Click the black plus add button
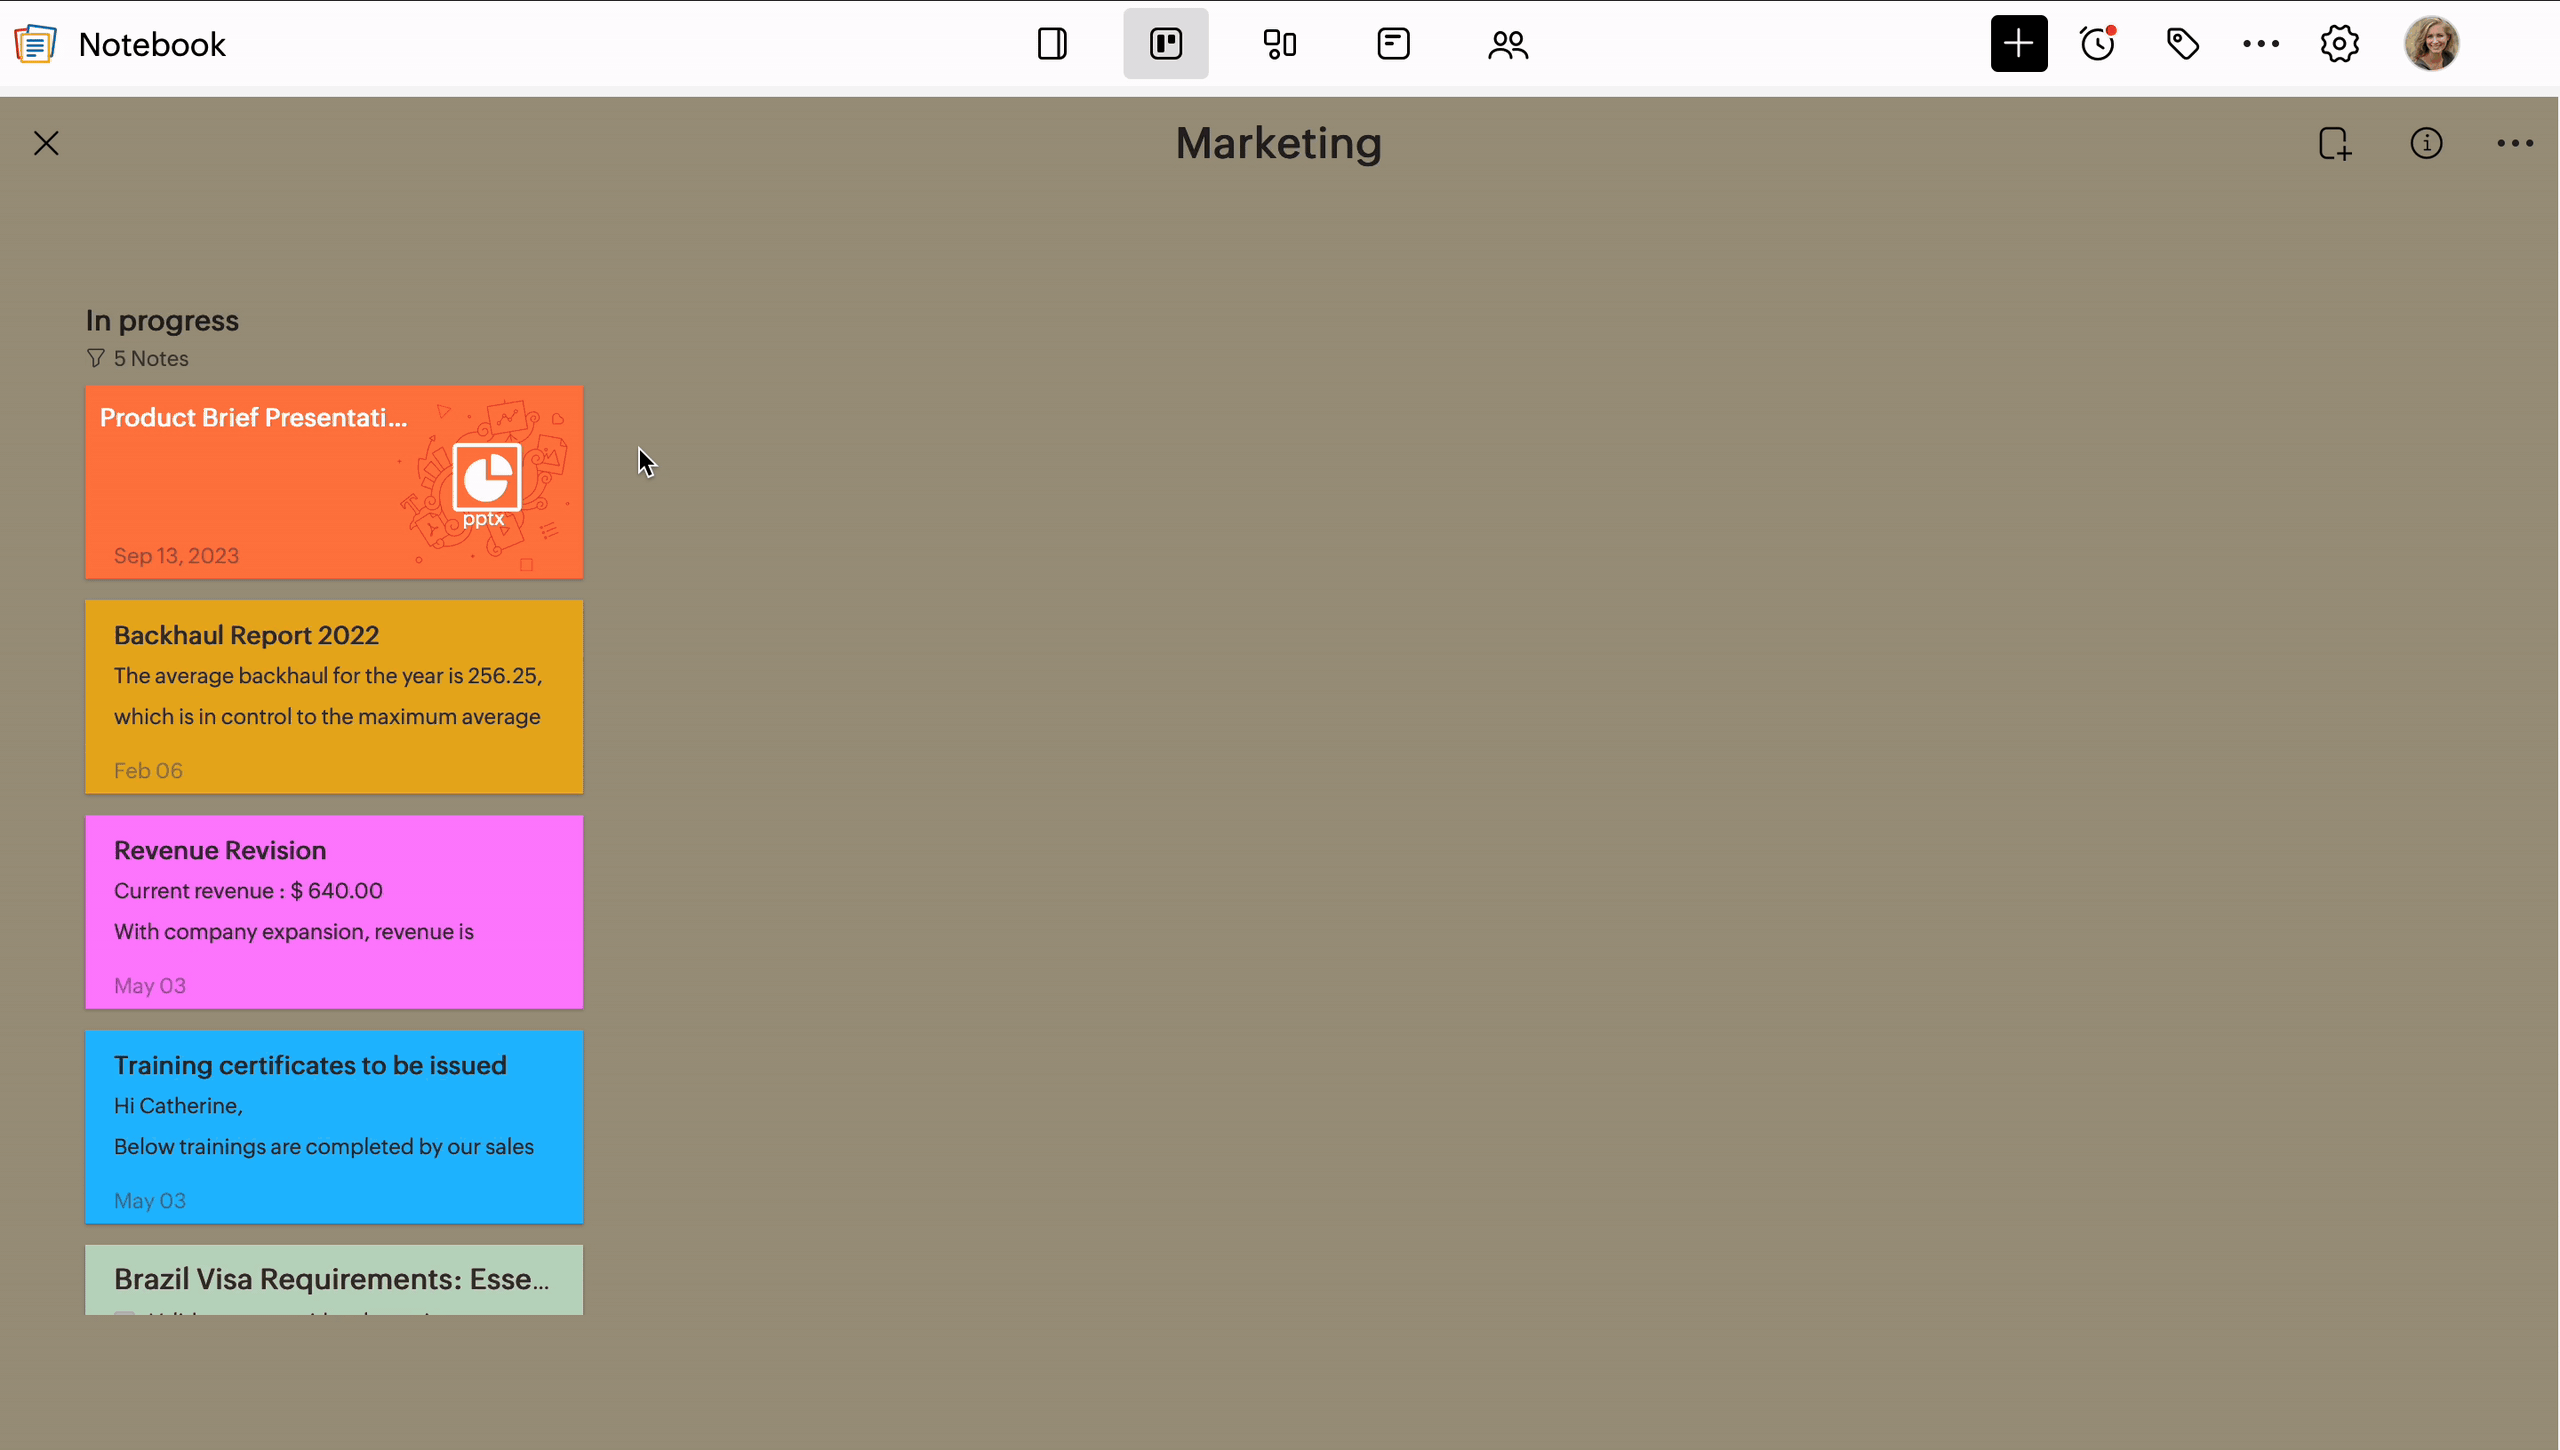2560x1450 pixels. 2019,44
